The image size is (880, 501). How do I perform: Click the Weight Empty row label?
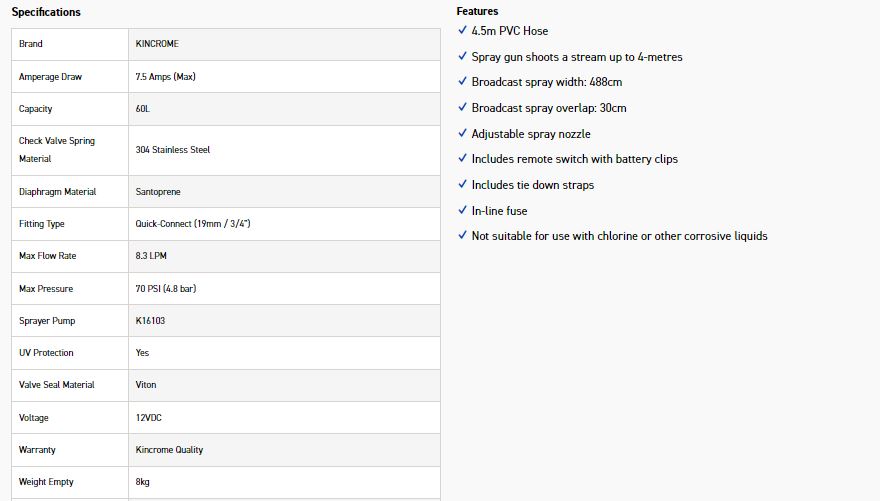(x=46, y=482)
